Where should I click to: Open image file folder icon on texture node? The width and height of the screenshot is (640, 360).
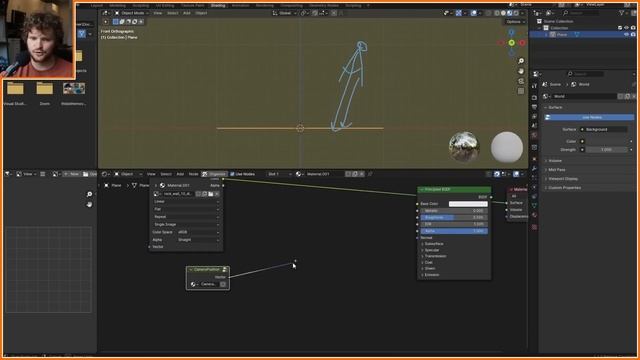coord(211,194)
